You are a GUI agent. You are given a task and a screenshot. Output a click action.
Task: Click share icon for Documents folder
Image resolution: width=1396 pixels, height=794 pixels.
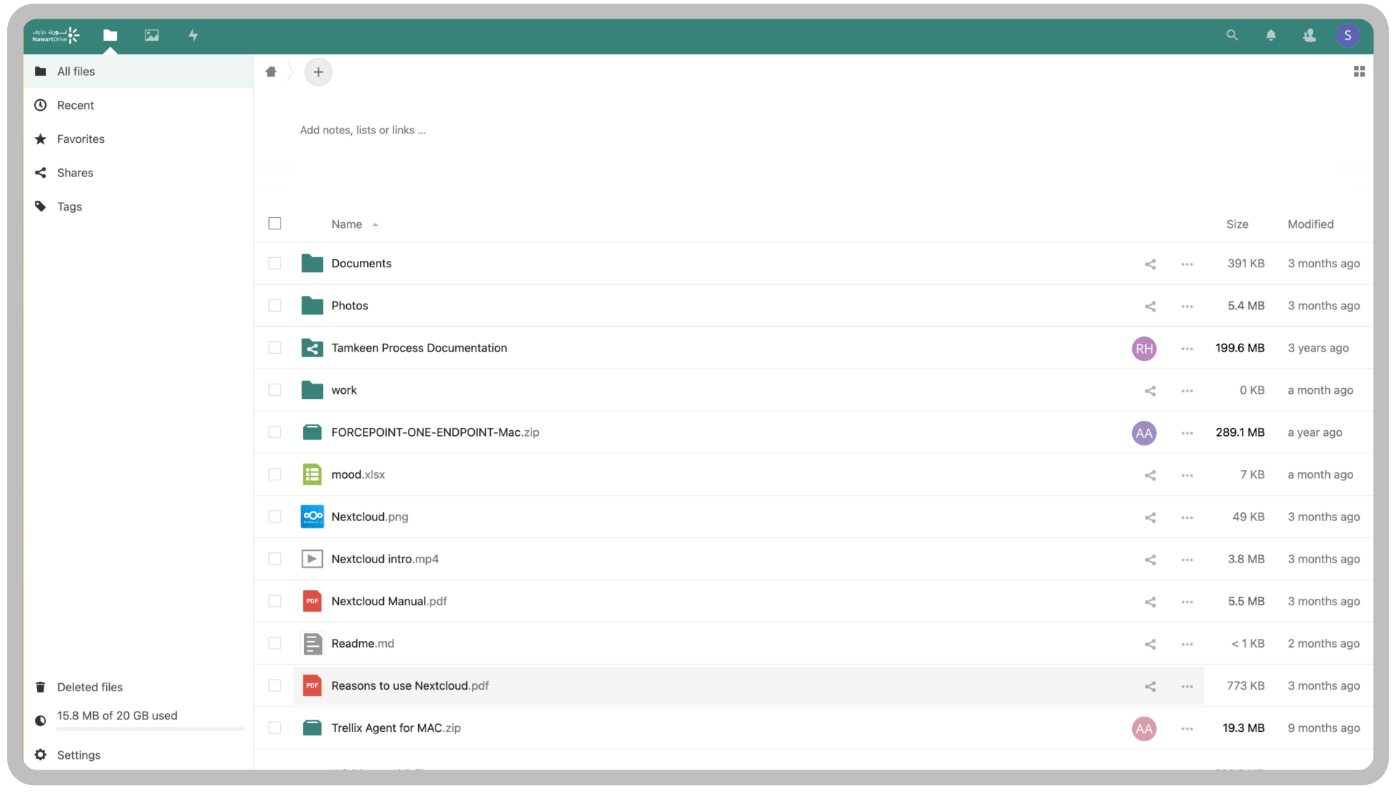[x=1150, y=264]
